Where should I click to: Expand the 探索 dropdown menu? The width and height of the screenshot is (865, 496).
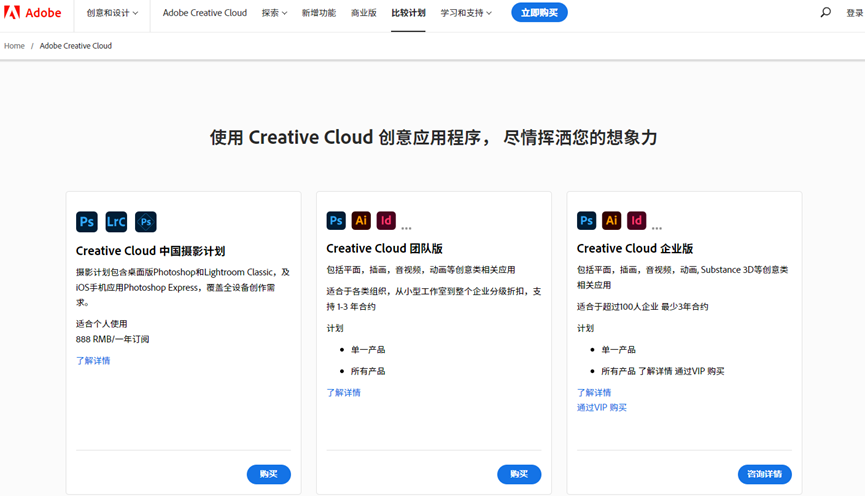click(274, 13)
